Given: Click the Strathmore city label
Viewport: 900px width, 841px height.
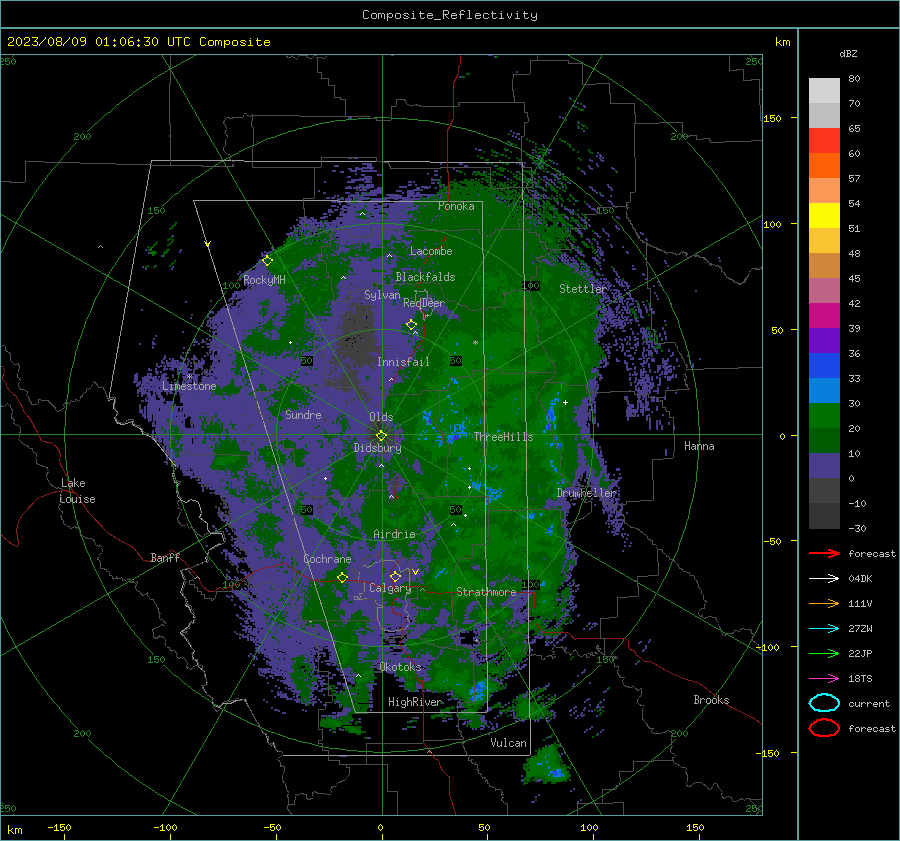Looking at the screenshot, I should [486, 592].
